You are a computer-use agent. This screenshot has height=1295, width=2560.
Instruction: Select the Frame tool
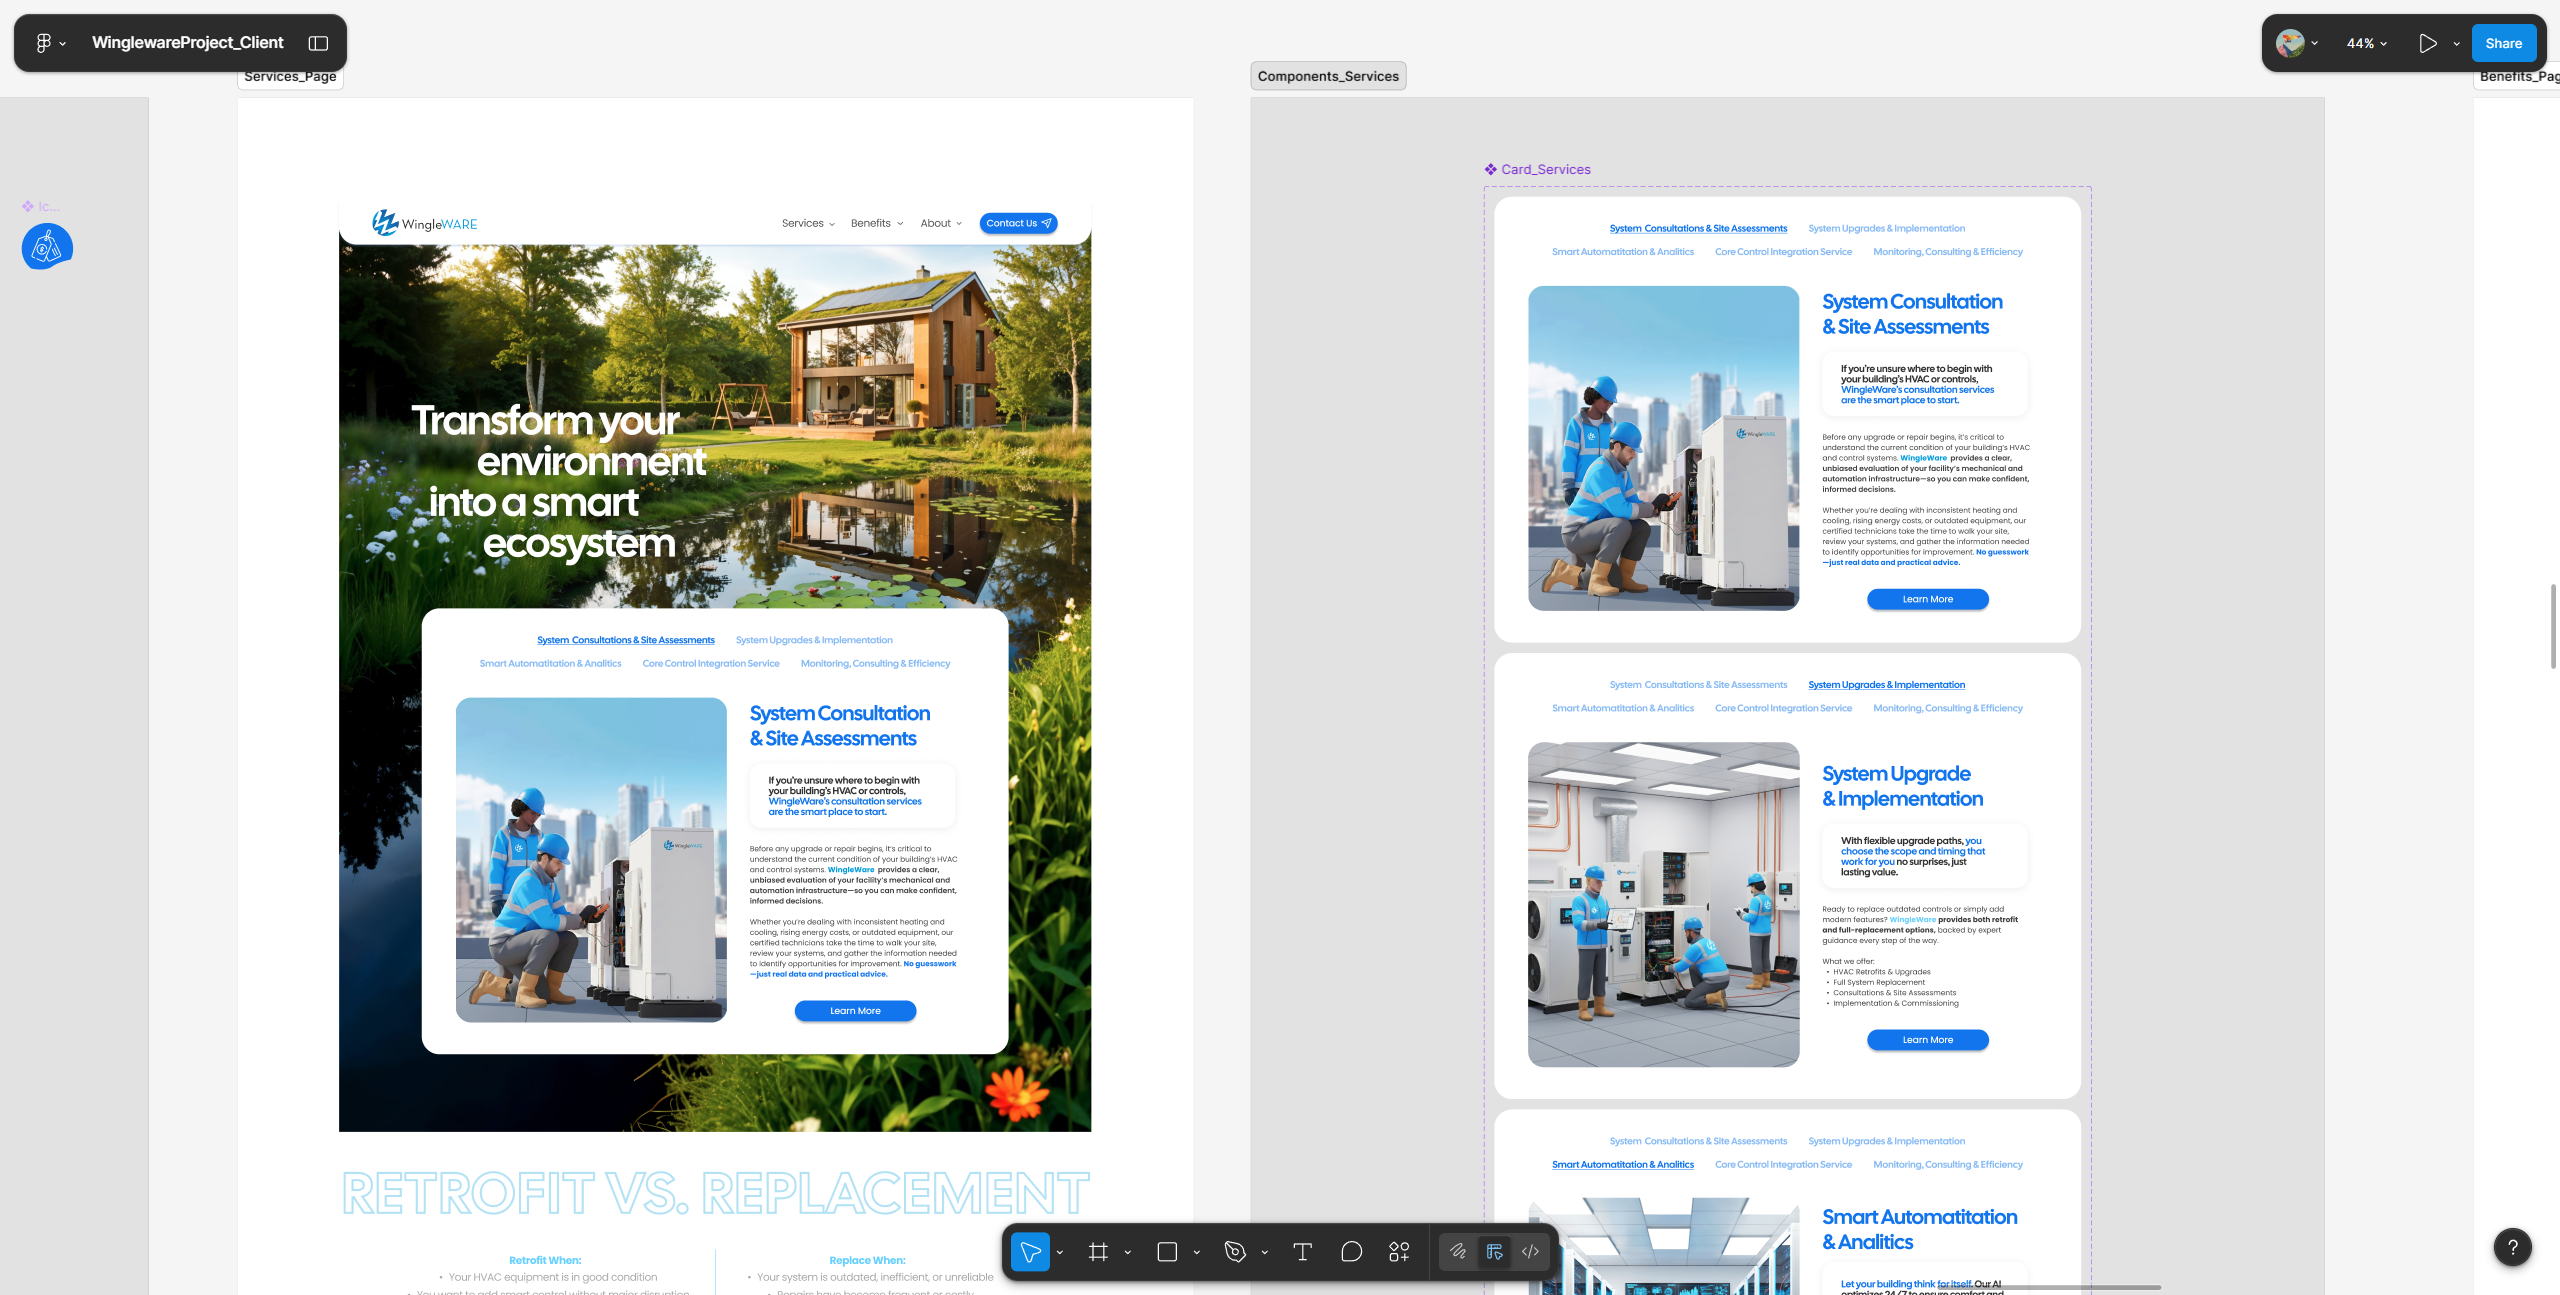(x=1098, y=1252)
